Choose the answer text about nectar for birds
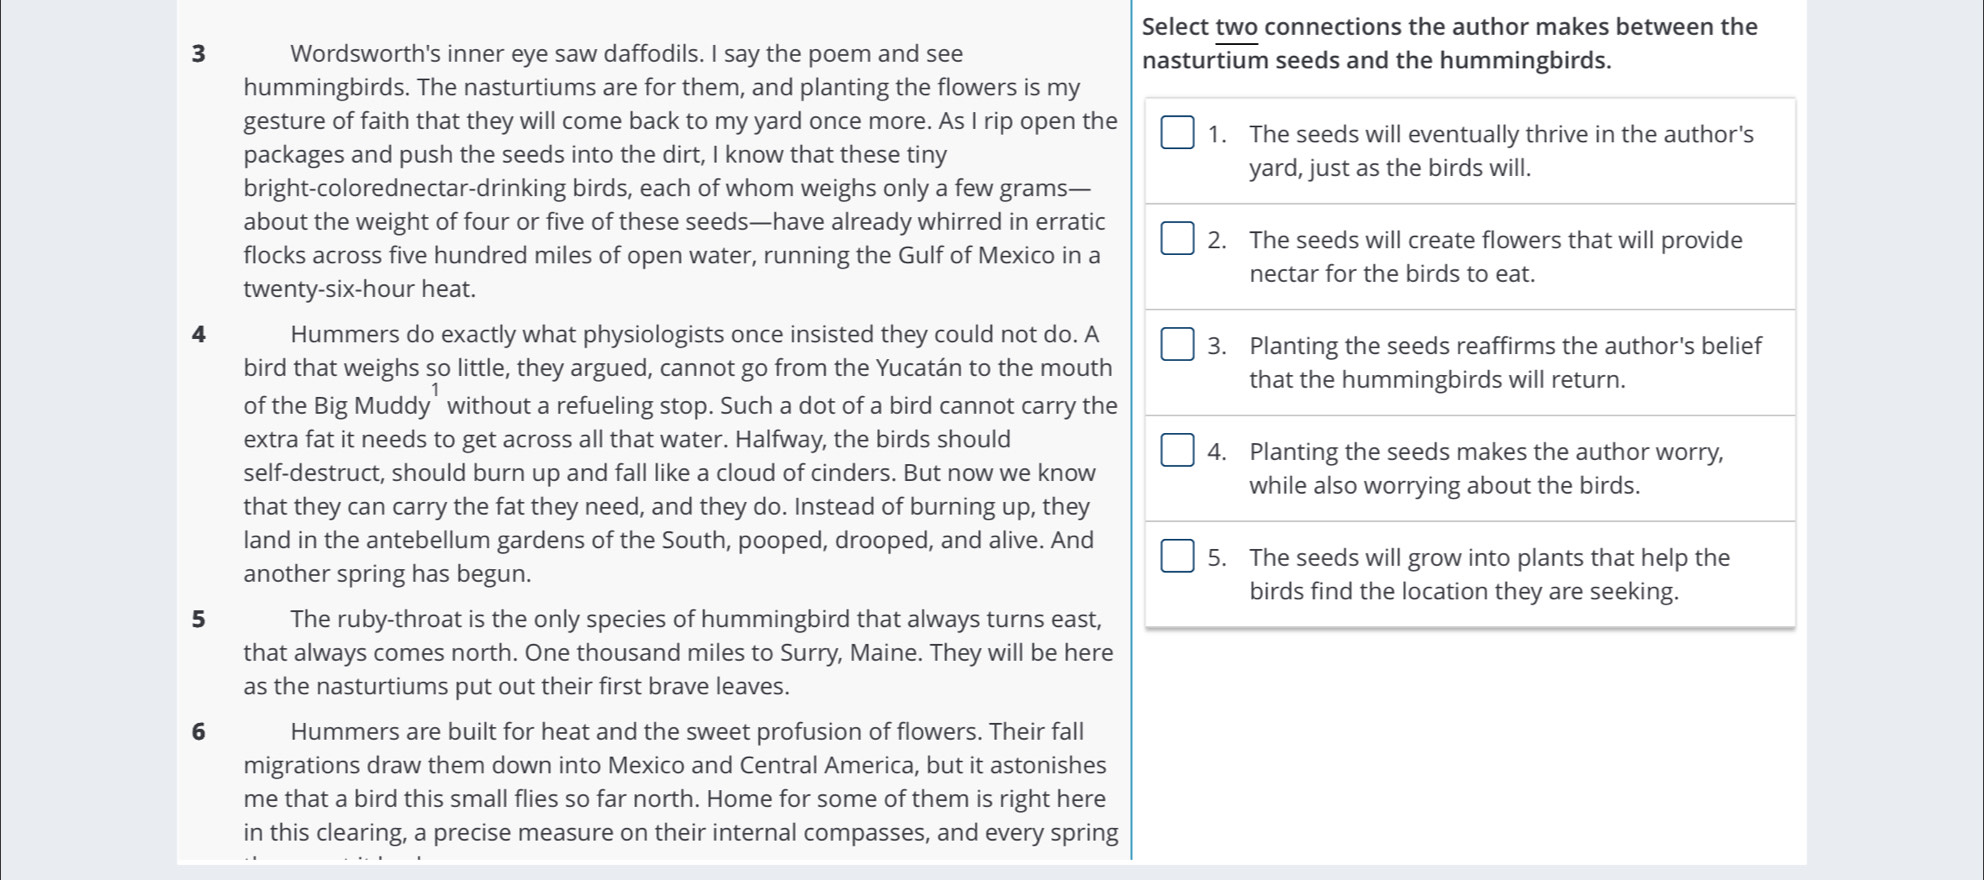The image size is (1984, 880). tap(1496, 256)
